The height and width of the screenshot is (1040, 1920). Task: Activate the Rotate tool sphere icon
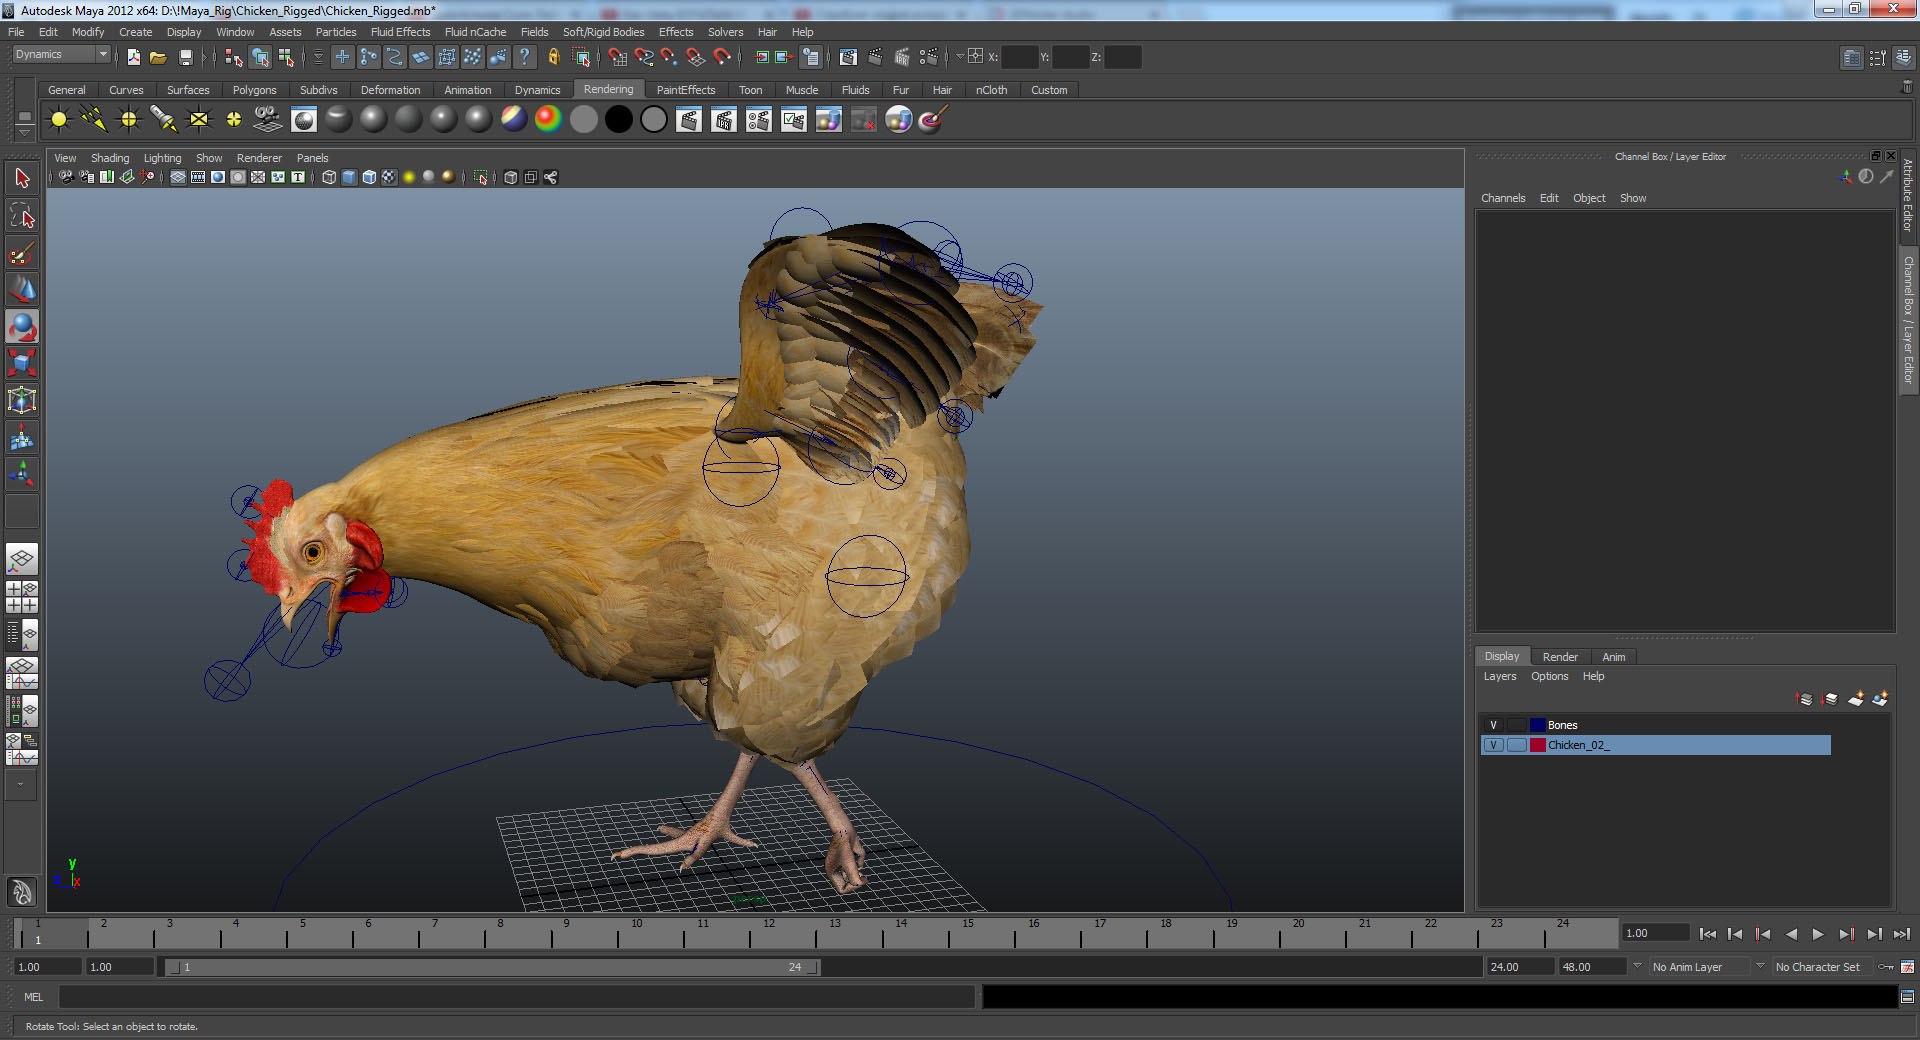click(x=22, y=327)
